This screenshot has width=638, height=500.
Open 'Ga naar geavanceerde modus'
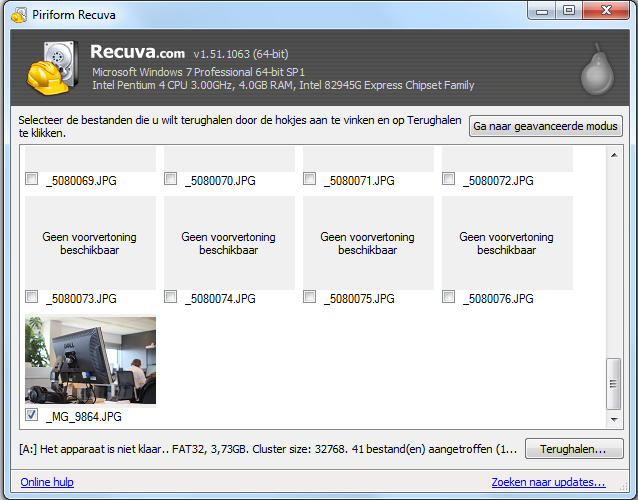point(546,126)
